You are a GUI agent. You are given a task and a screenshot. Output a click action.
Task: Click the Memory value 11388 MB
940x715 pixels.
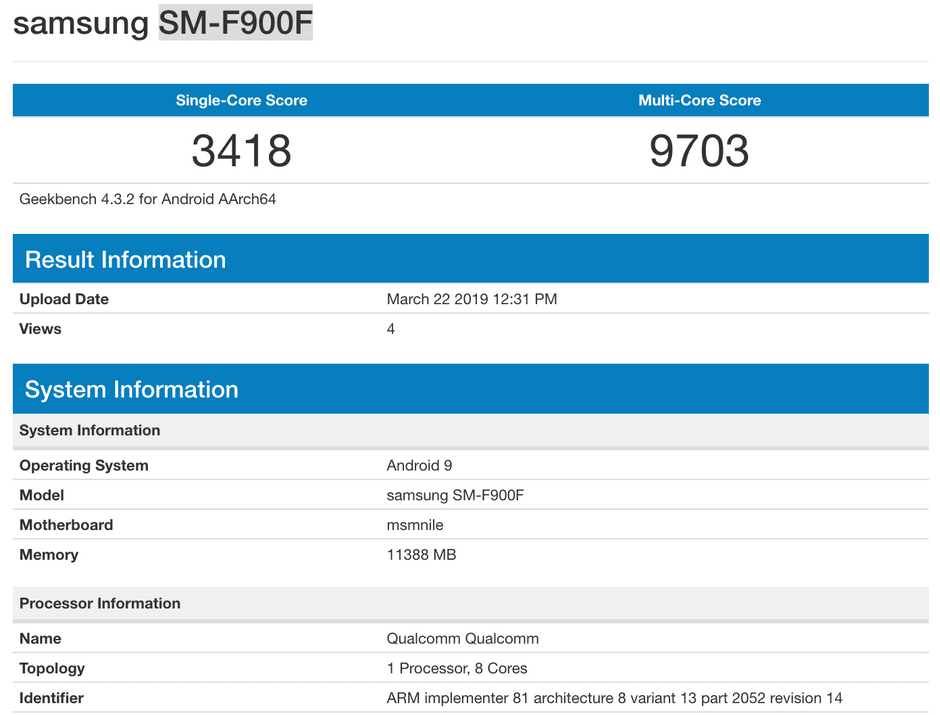coord(421,555)
